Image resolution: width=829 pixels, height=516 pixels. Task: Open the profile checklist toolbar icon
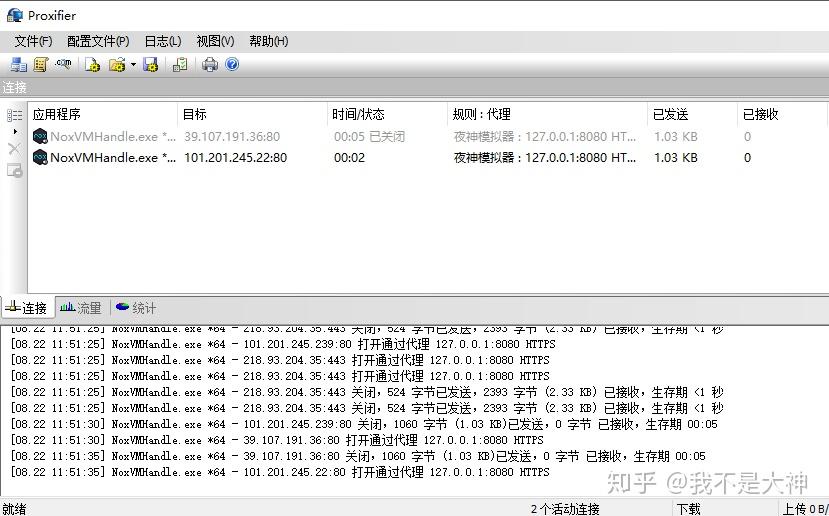[180, 64]
